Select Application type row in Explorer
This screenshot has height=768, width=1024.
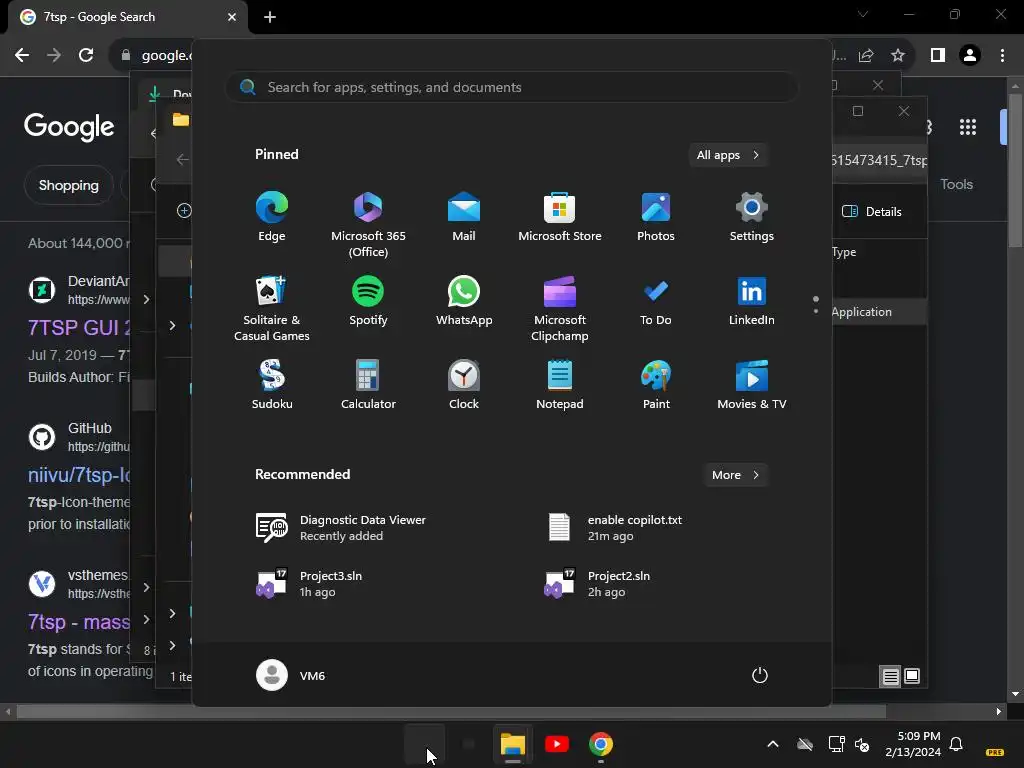pyautogui.click(x=879, y=312)
